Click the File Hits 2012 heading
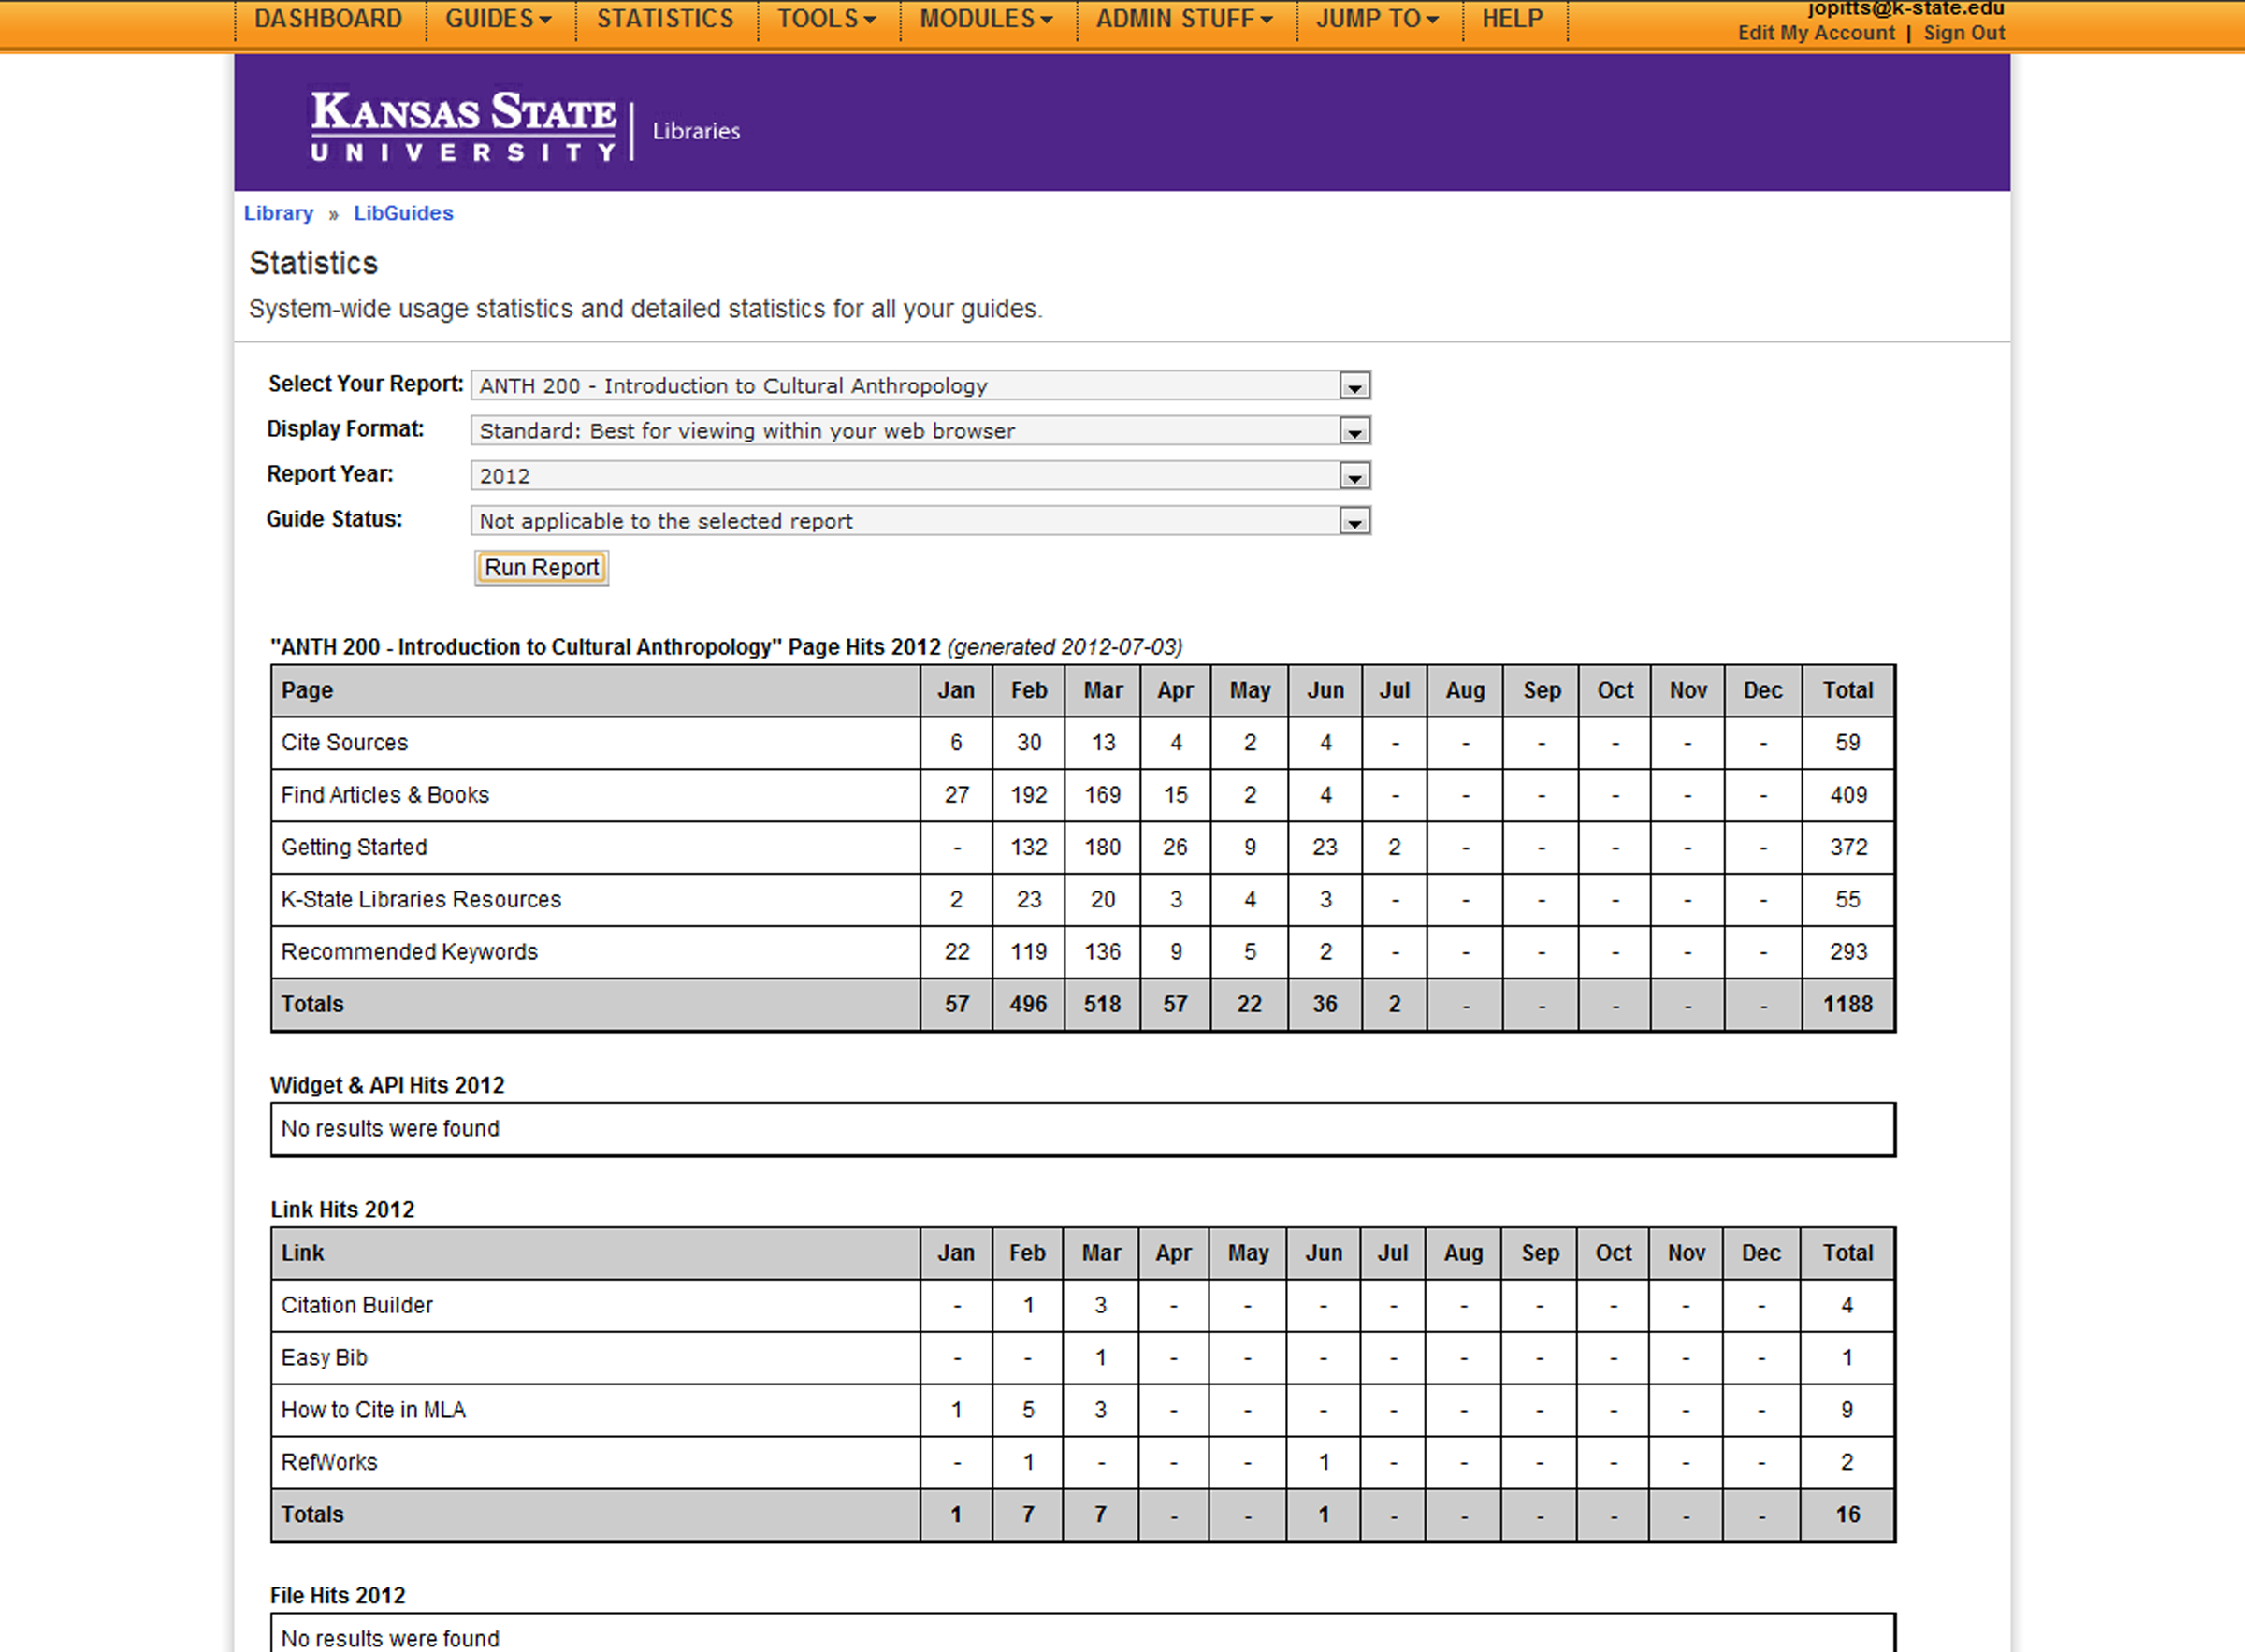This screenshot has width=2245, height=1652. coord(338,1595)
